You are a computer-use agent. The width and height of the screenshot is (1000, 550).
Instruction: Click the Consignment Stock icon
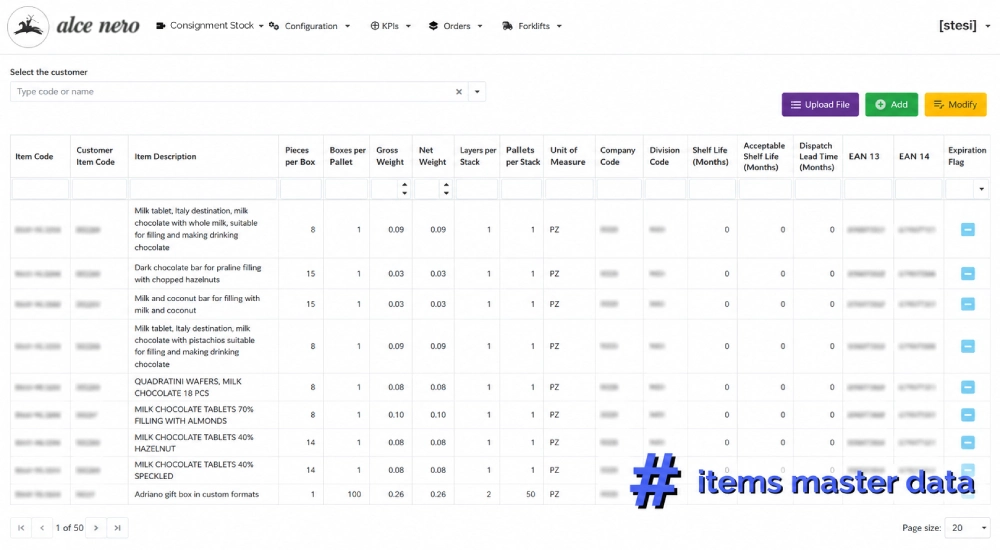tap(161, 26)
